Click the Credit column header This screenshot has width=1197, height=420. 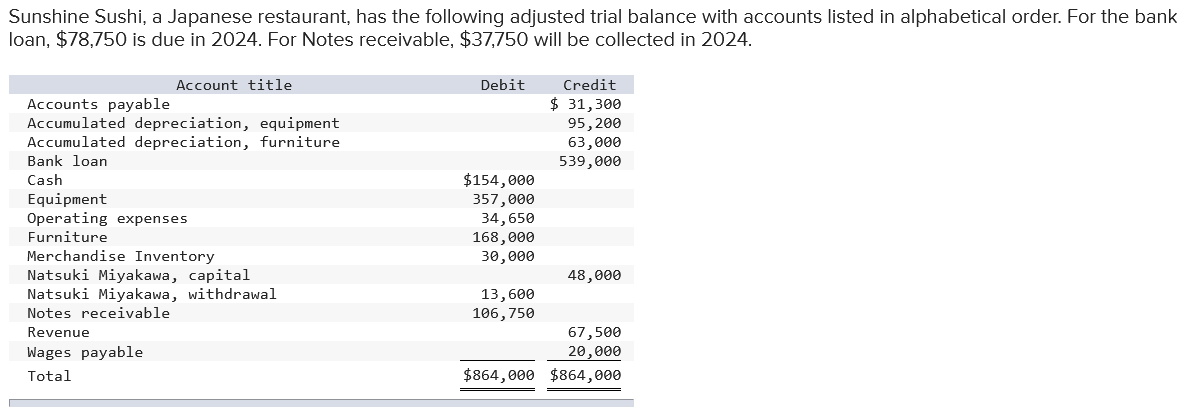(589, 86)
